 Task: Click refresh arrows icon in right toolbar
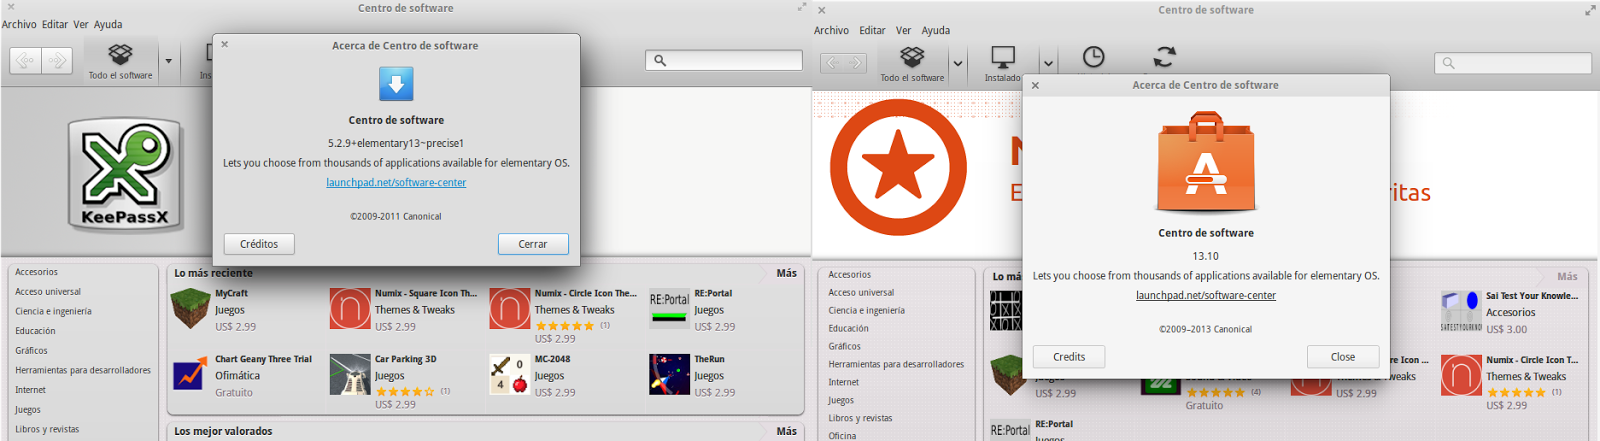pos(1164,57)
